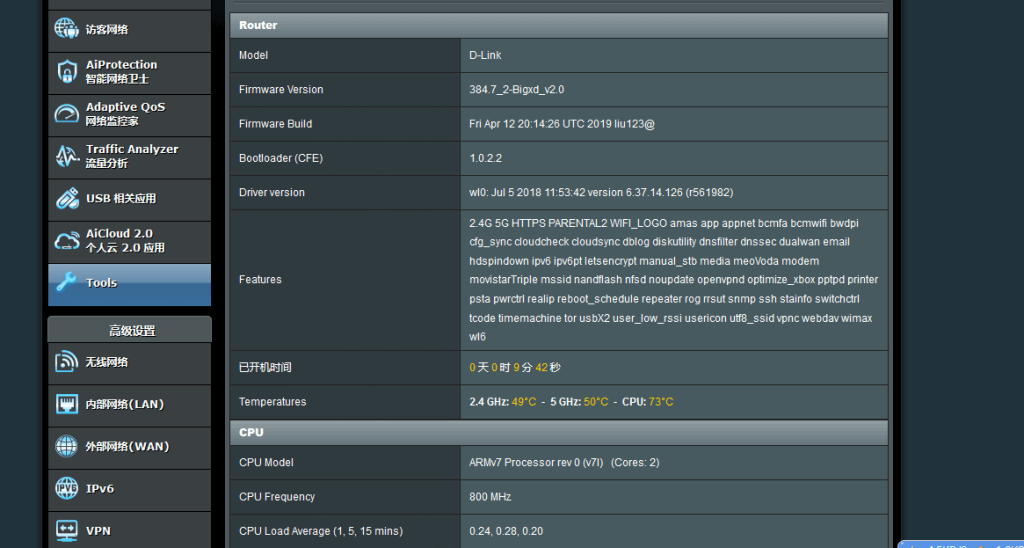Open IPv6 settings menu item
This screenshot has height=548, width=1024.
129,490
